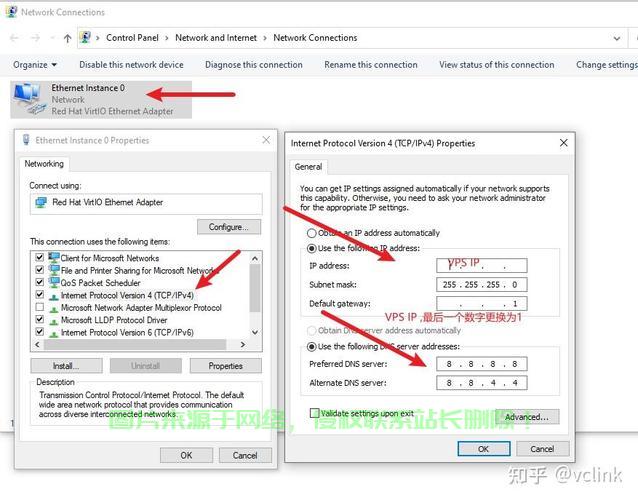
Task: Click the Install button
Action: point(66,366)
